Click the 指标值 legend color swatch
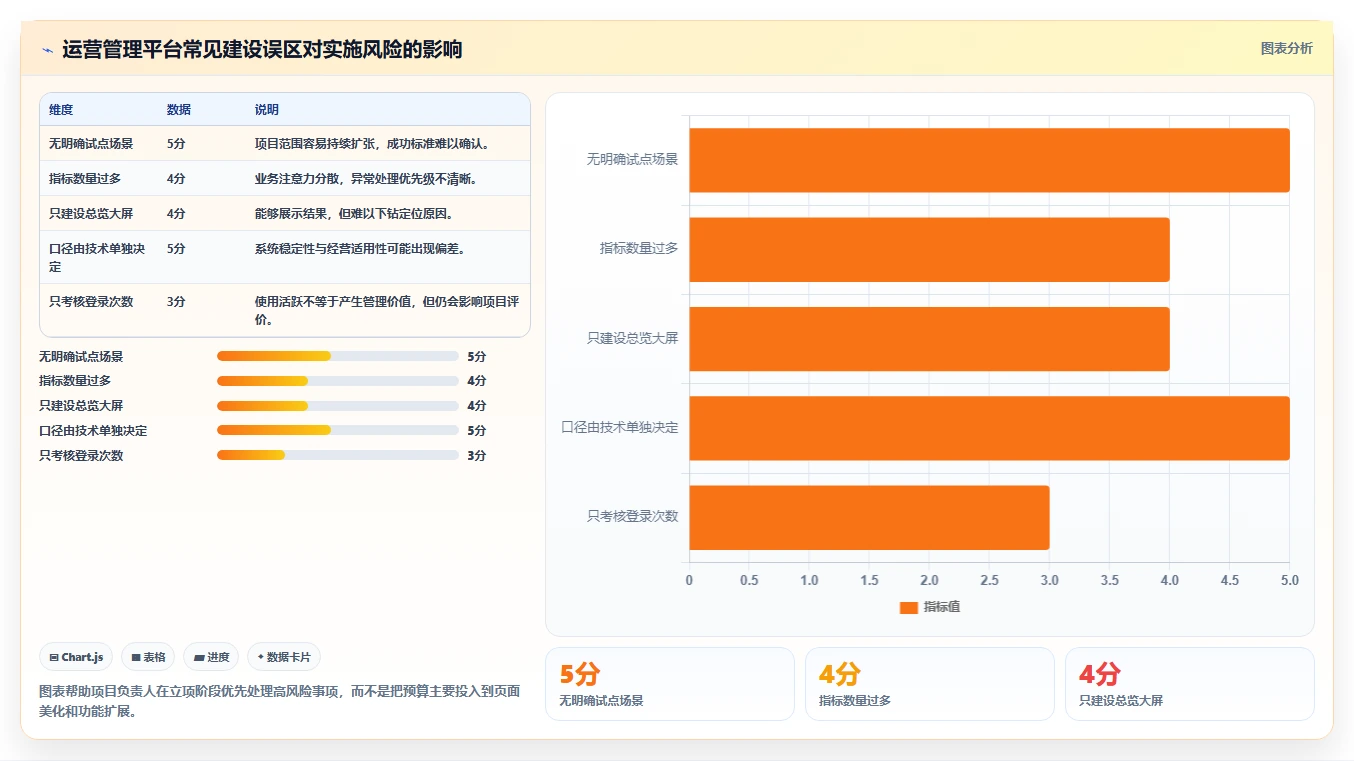Screen dimensions: 1354x761 tap(908, 607)
